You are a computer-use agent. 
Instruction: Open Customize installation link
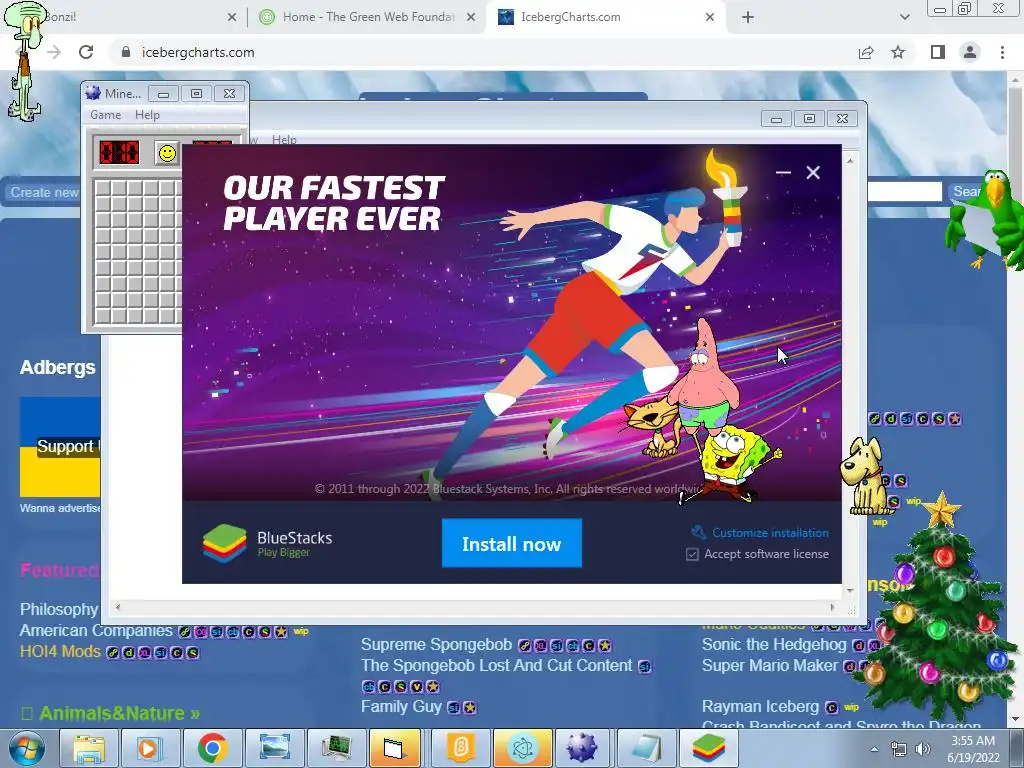pos(770,533)
